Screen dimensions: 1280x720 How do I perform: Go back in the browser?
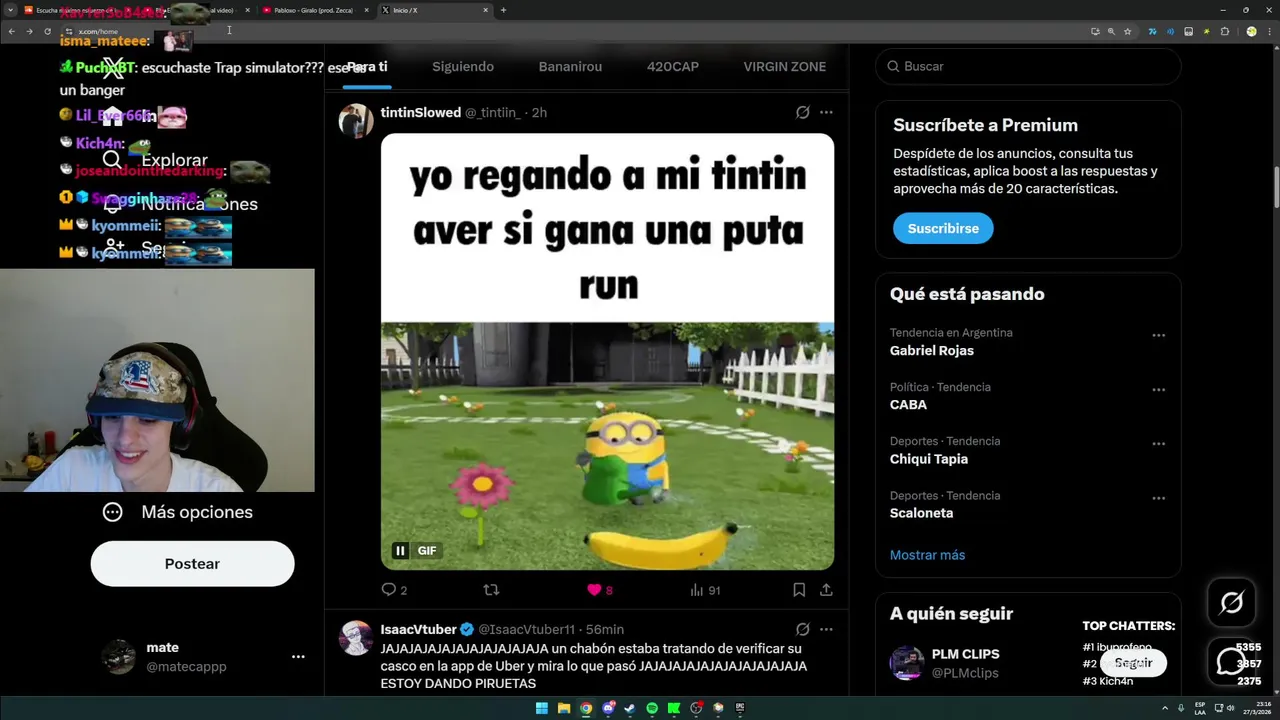click(11, 31)
